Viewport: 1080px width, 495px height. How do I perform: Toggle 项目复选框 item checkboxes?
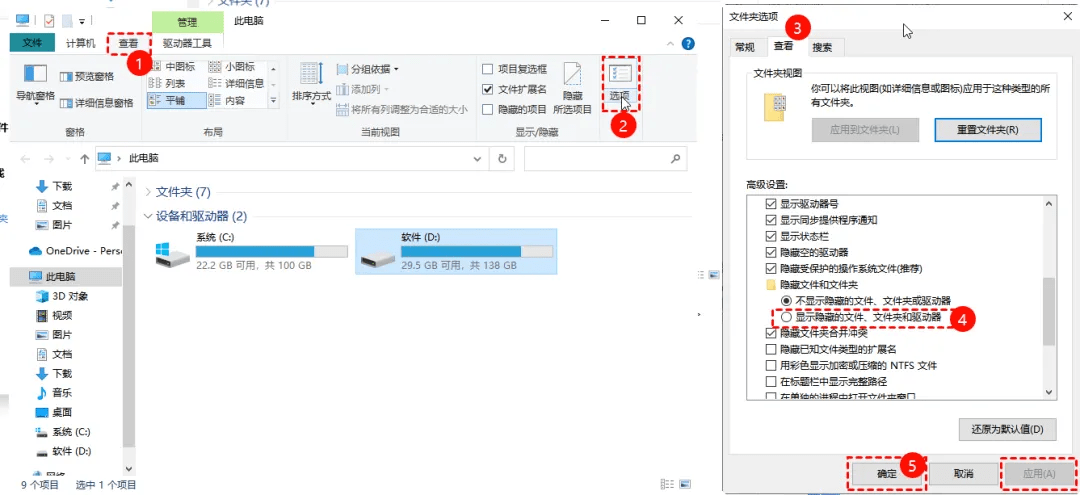tap(488, 69)
